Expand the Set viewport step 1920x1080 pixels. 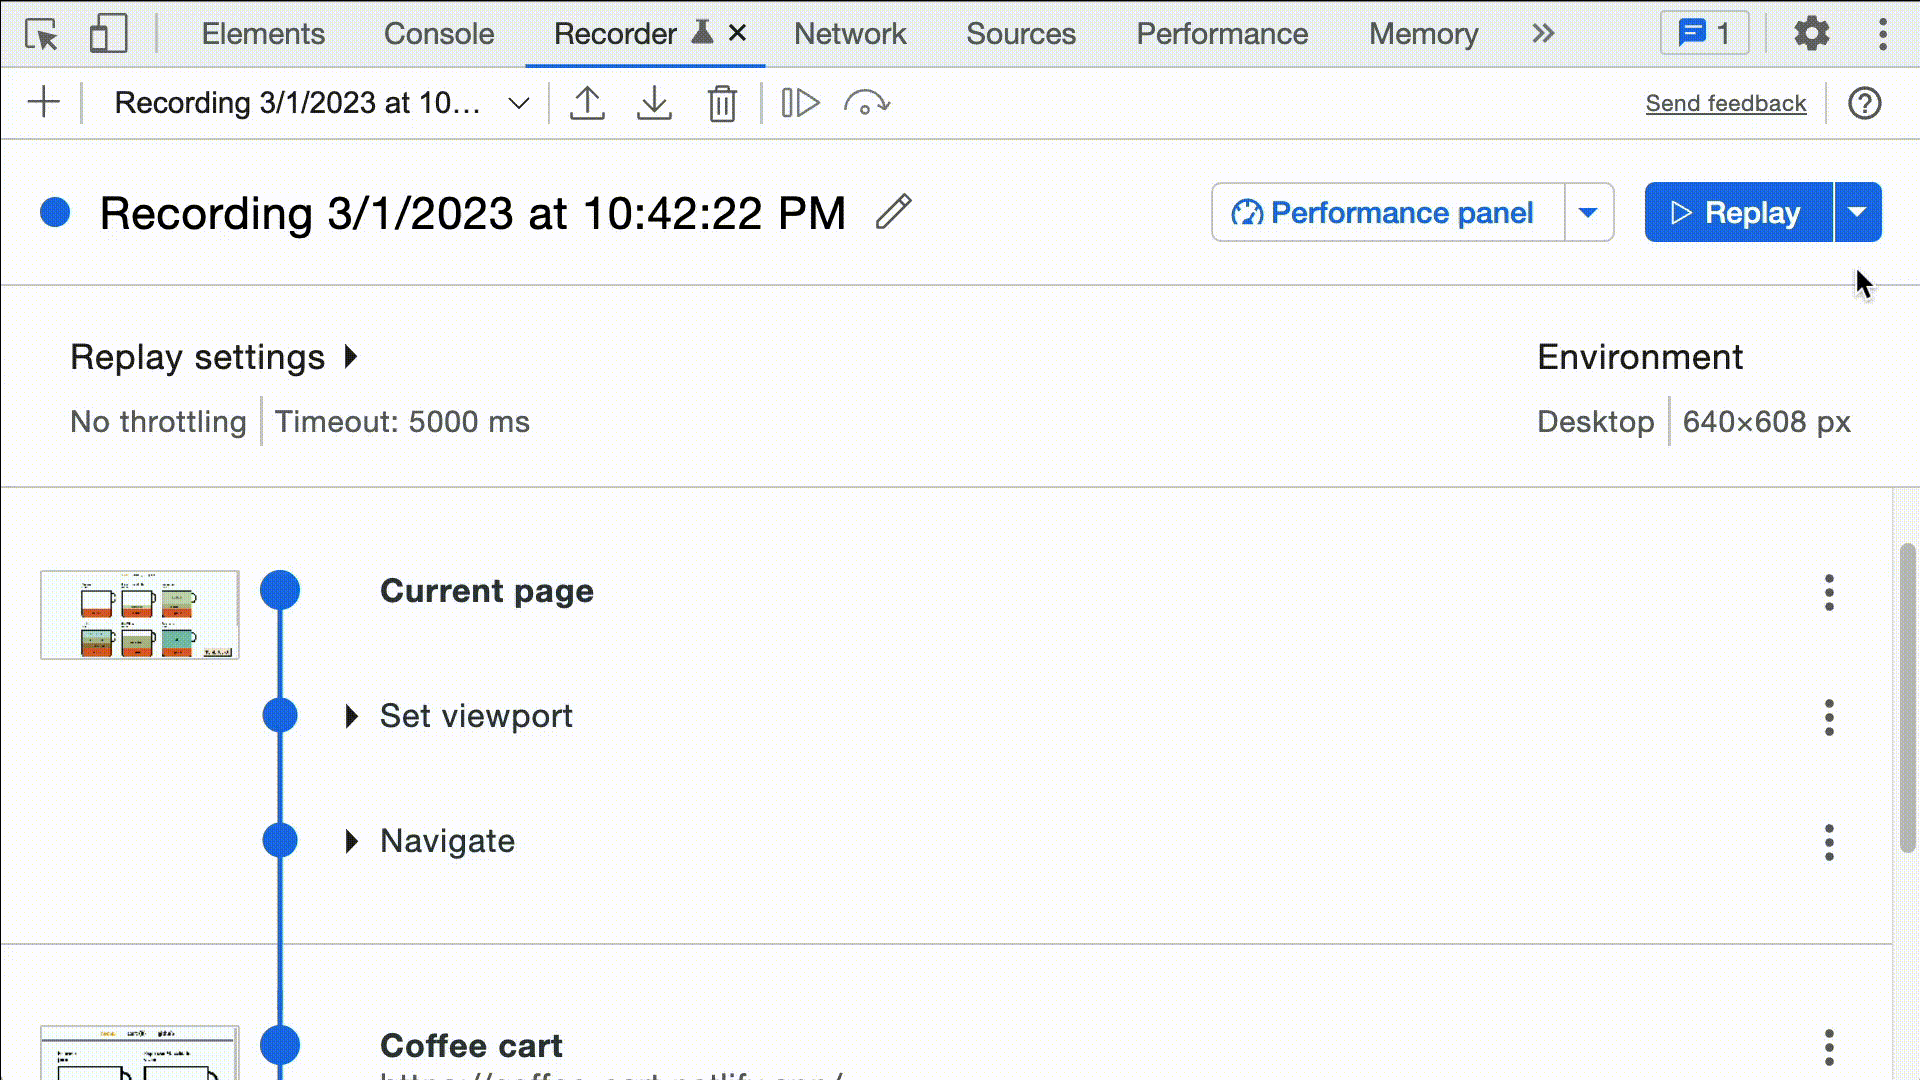click(x=349, y=715)
